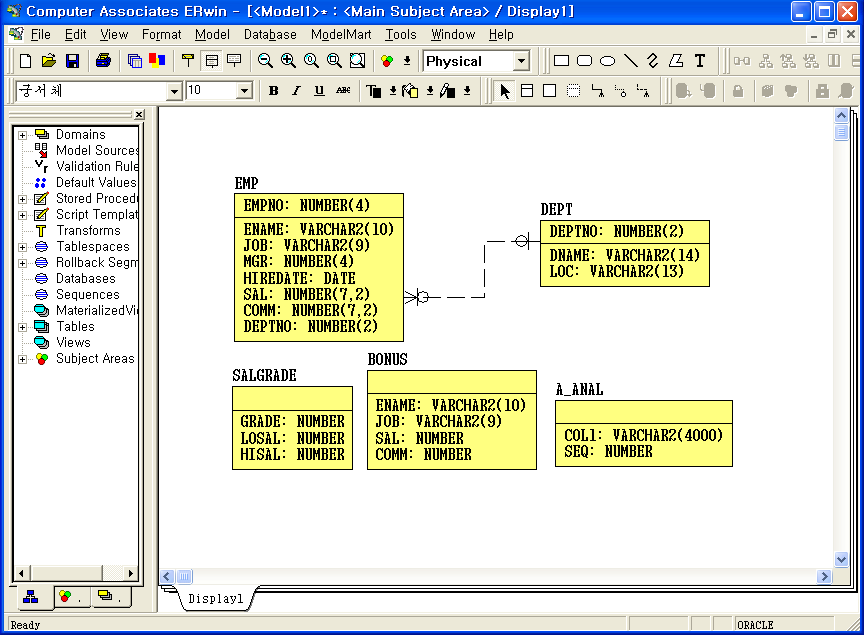Toggle the entity display level icon

[x=188, y=61]
